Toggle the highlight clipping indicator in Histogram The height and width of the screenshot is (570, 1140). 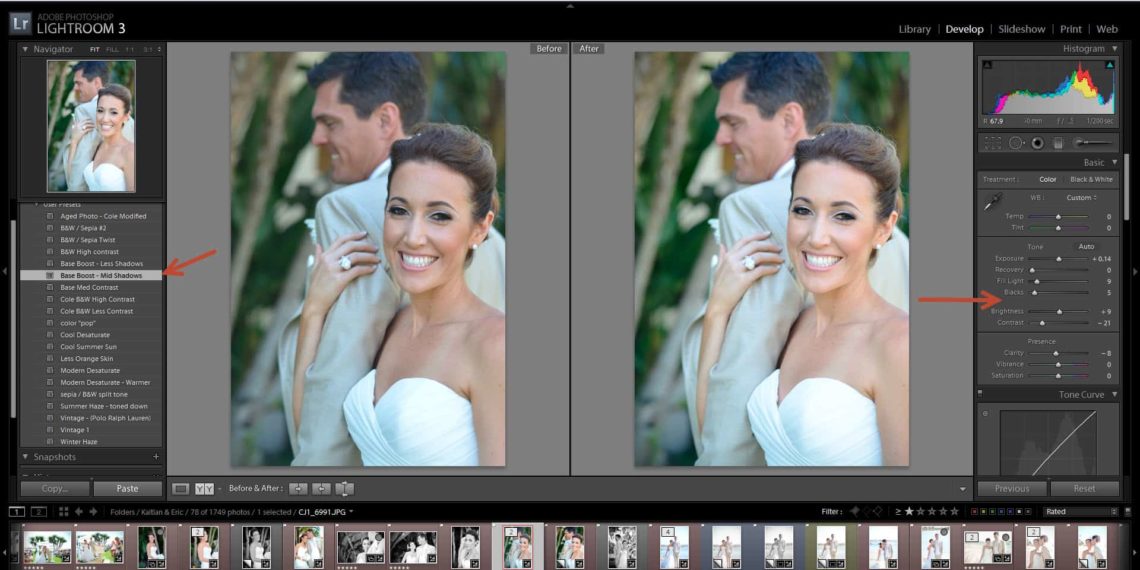(1109, 65)
